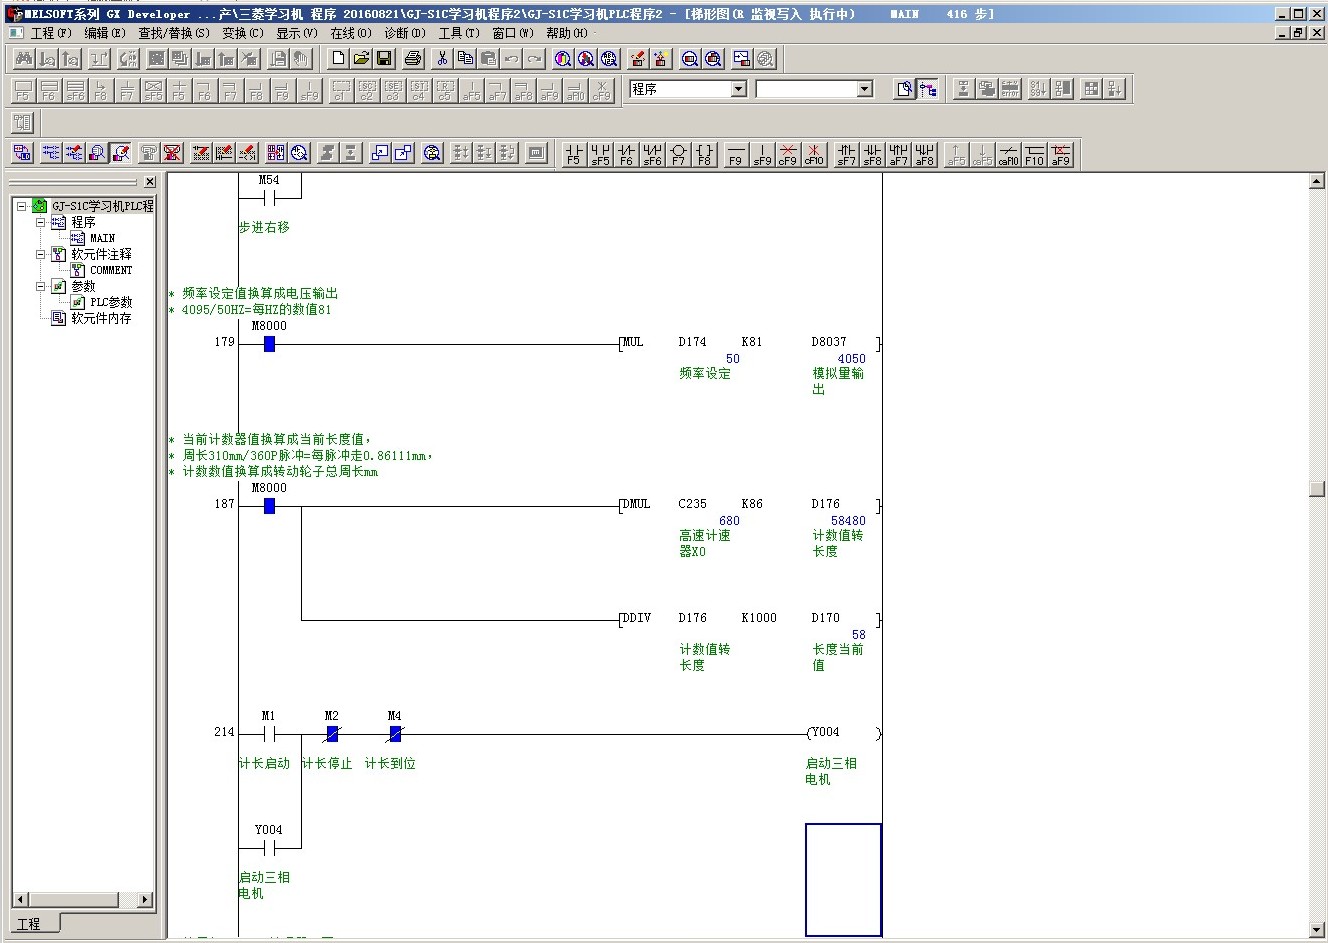The image size is (1328, 943).
Task: Click the Paste clipboard icon
Action: click(488, 59)
